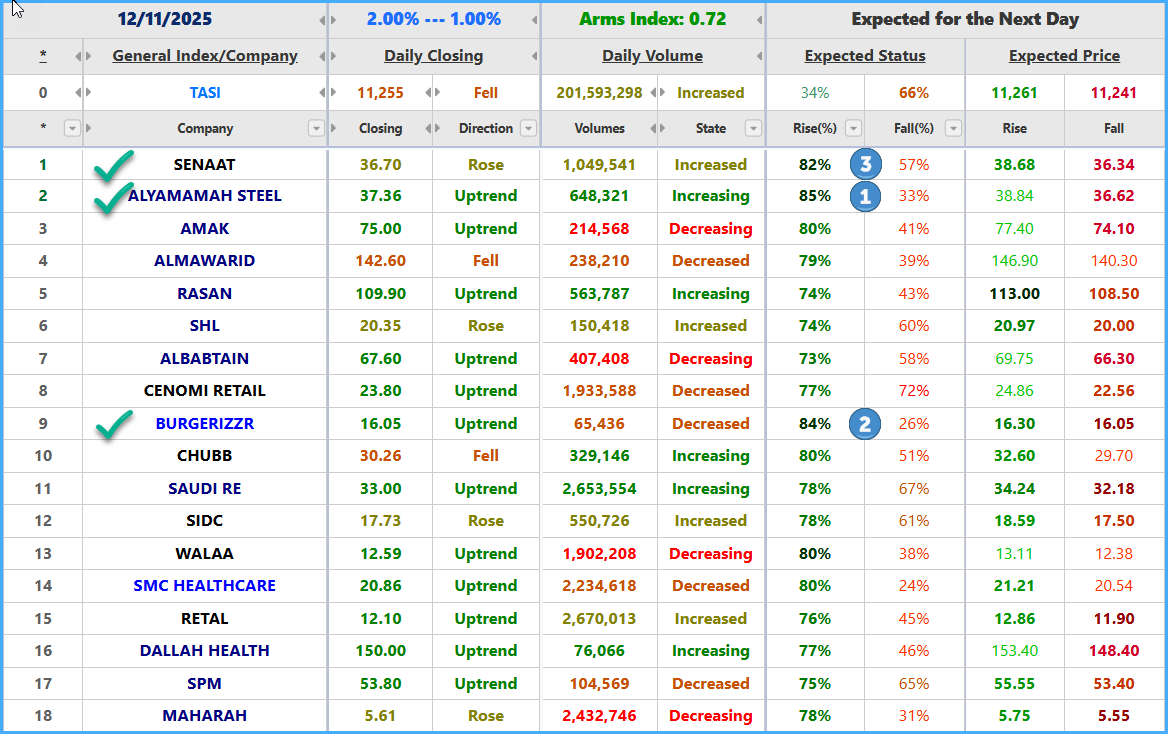
Task: Click the General Index/Company header link
Action: tap(205, 56)
